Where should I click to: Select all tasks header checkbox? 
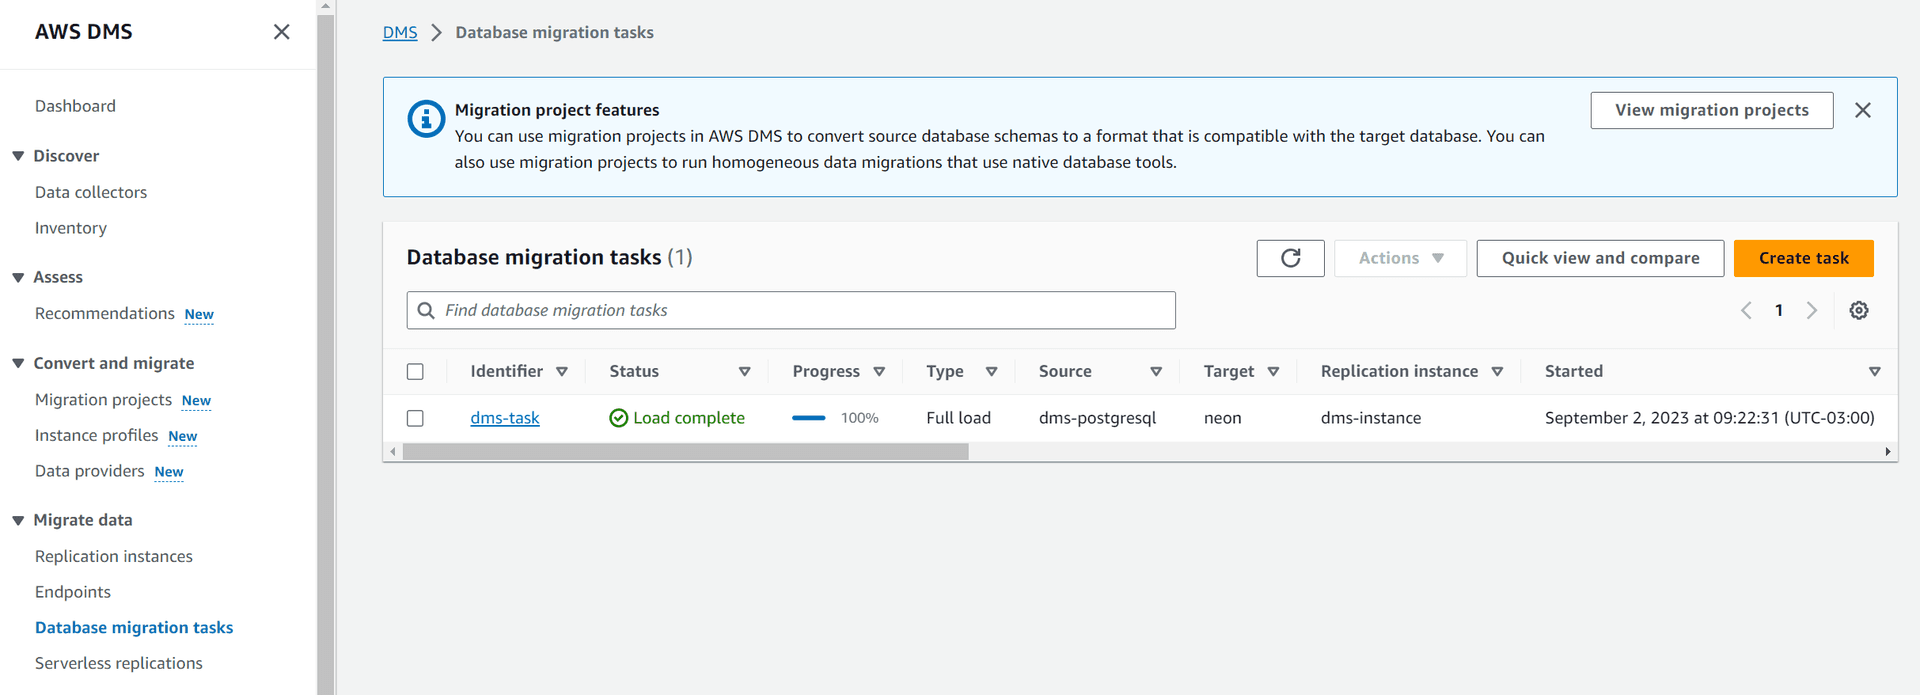pos(415,371)
